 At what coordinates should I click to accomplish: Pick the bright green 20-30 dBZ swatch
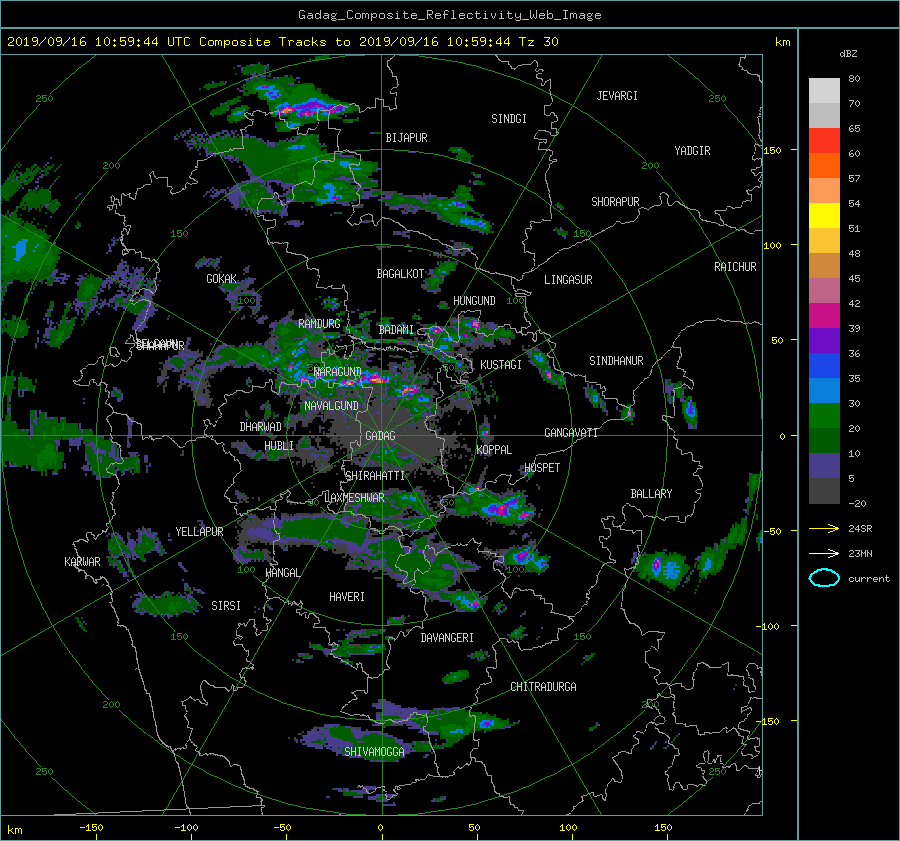point(824,416)
